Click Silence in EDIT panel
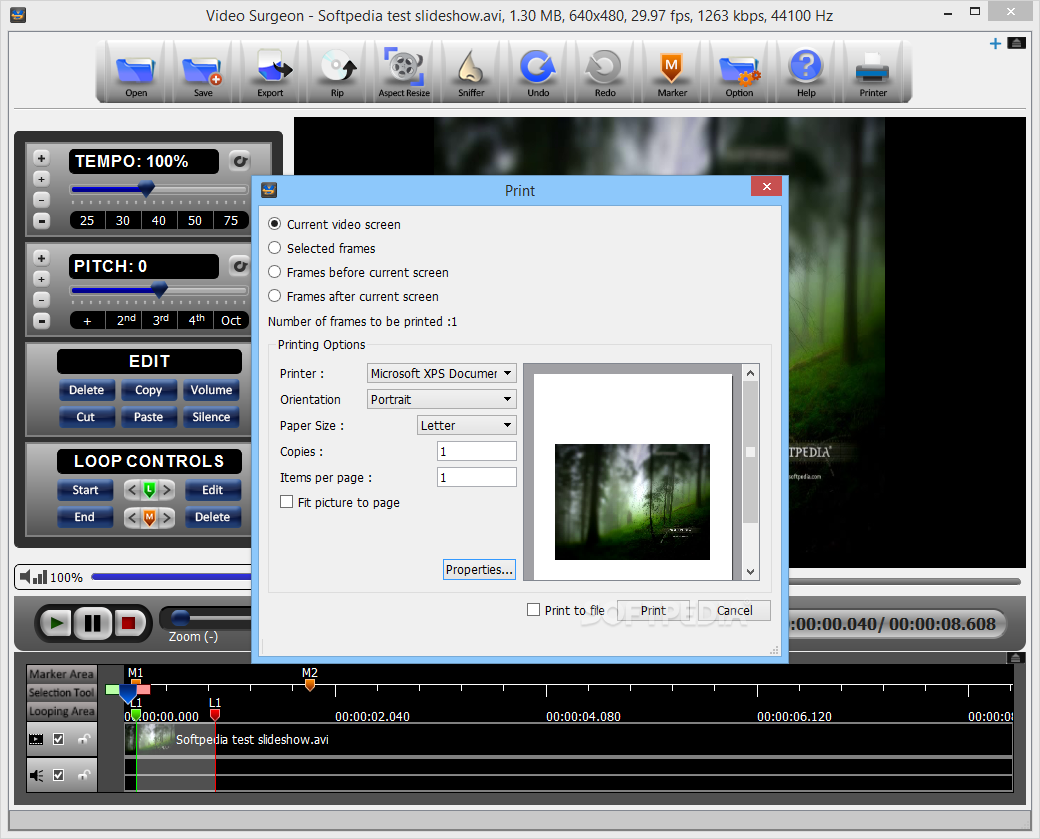Image resolution: width=1040 pixels, height=839 pixels. 211,417
